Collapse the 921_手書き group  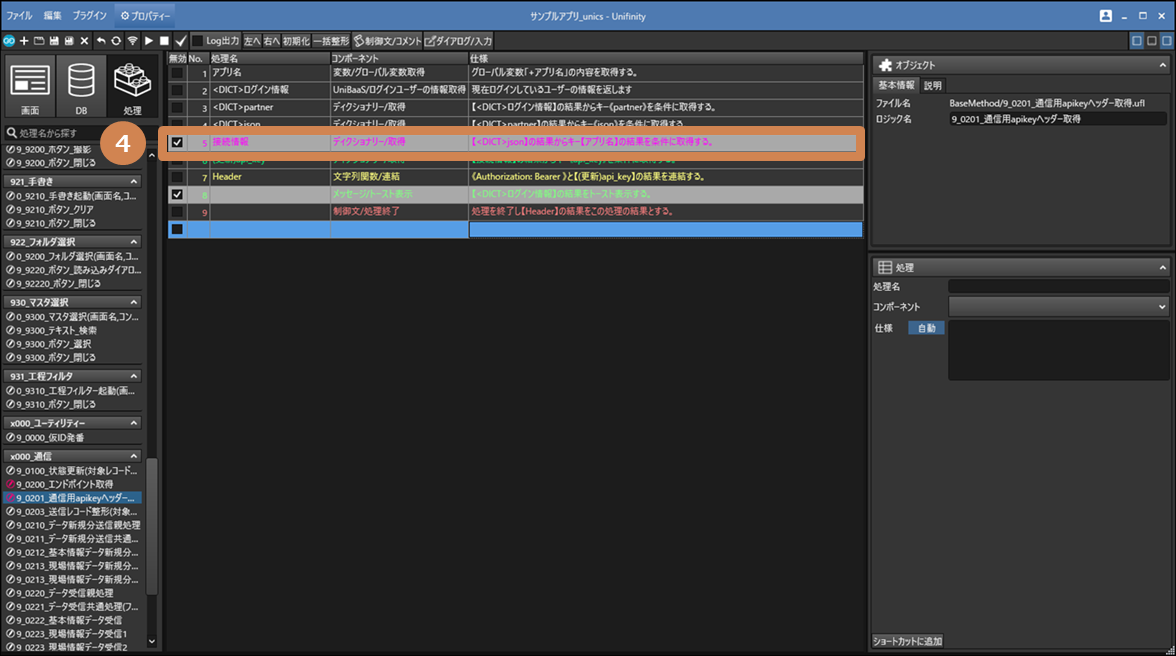pyautogui.click(x=133, y=182)
